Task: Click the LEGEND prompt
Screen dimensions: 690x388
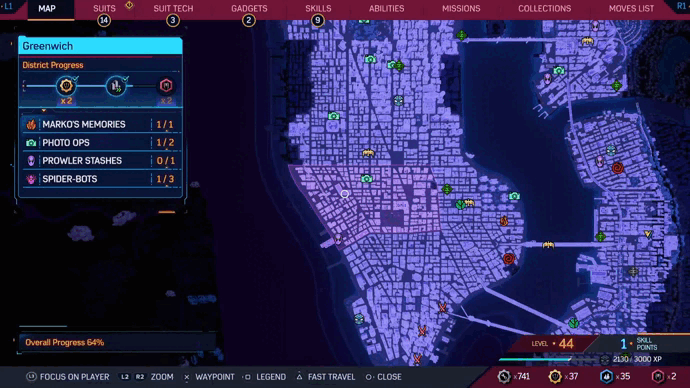Action: (x=265, y=377)
